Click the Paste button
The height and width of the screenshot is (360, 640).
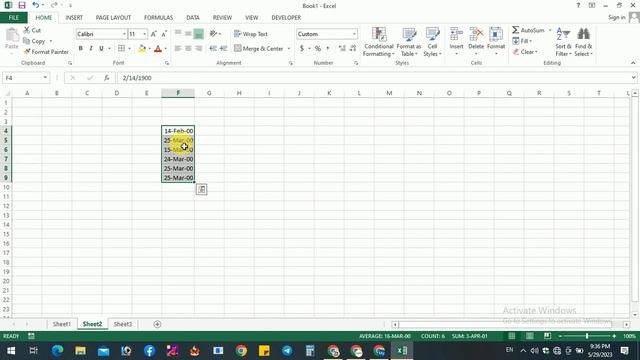coord(12,39)
